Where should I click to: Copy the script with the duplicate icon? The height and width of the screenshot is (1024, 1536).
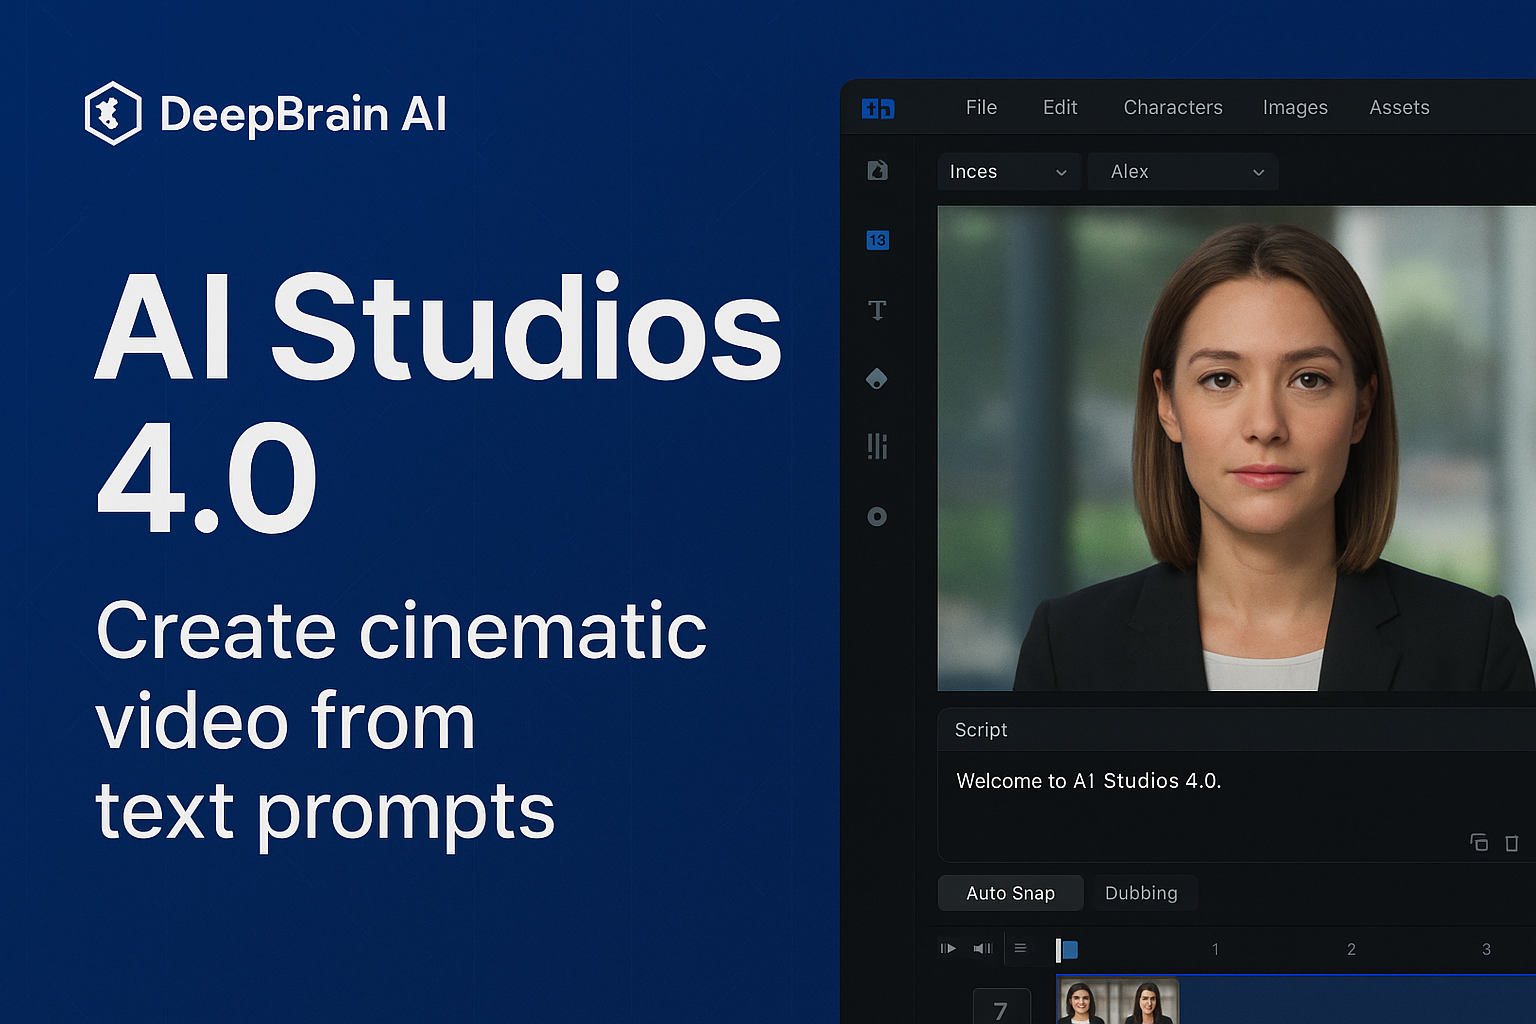pyautogui.click(x=1479, y=842)
